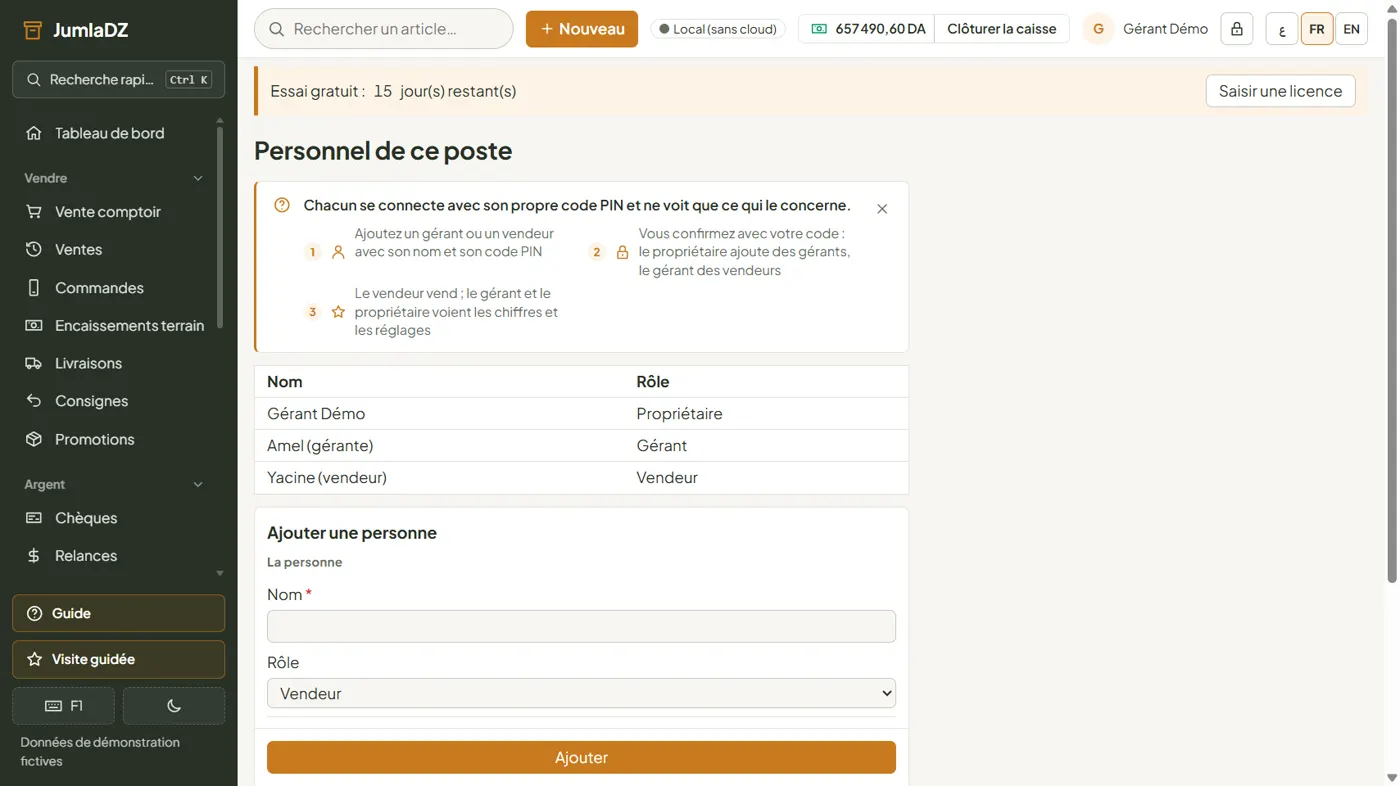Viewport: 1400px width, 786px height.
Task: Open the Guide button
Action: coord(118,614)
